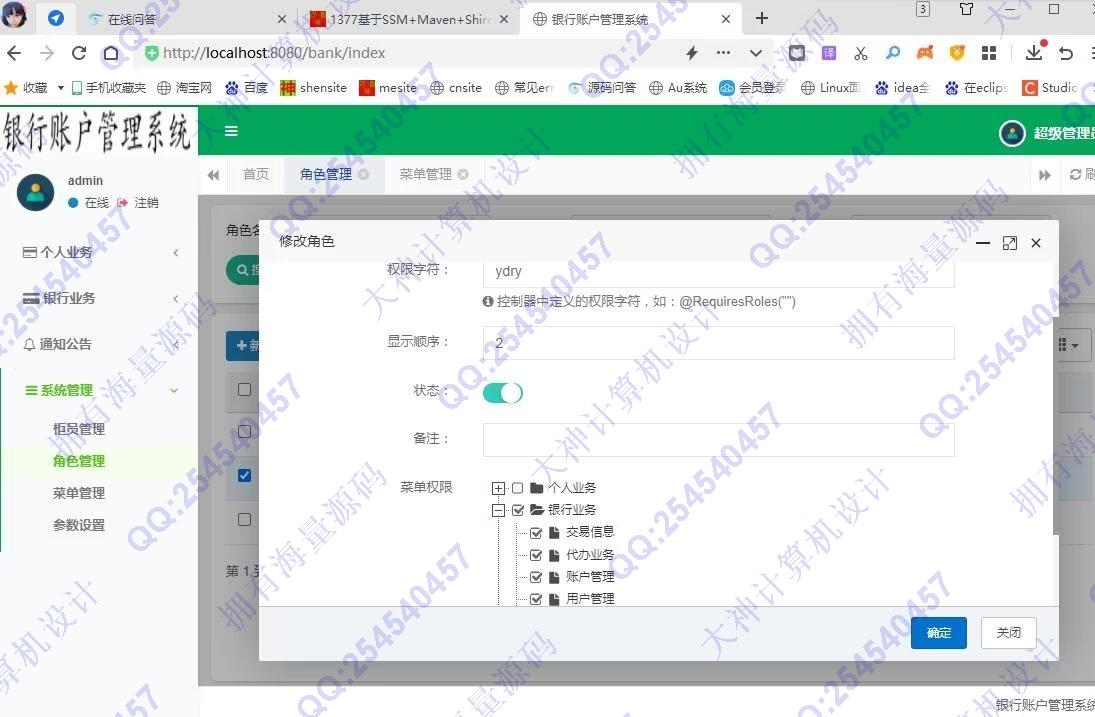Click the 确定 button in dialog
Screen dimensions: 1095x717
(x=939, y=633)
